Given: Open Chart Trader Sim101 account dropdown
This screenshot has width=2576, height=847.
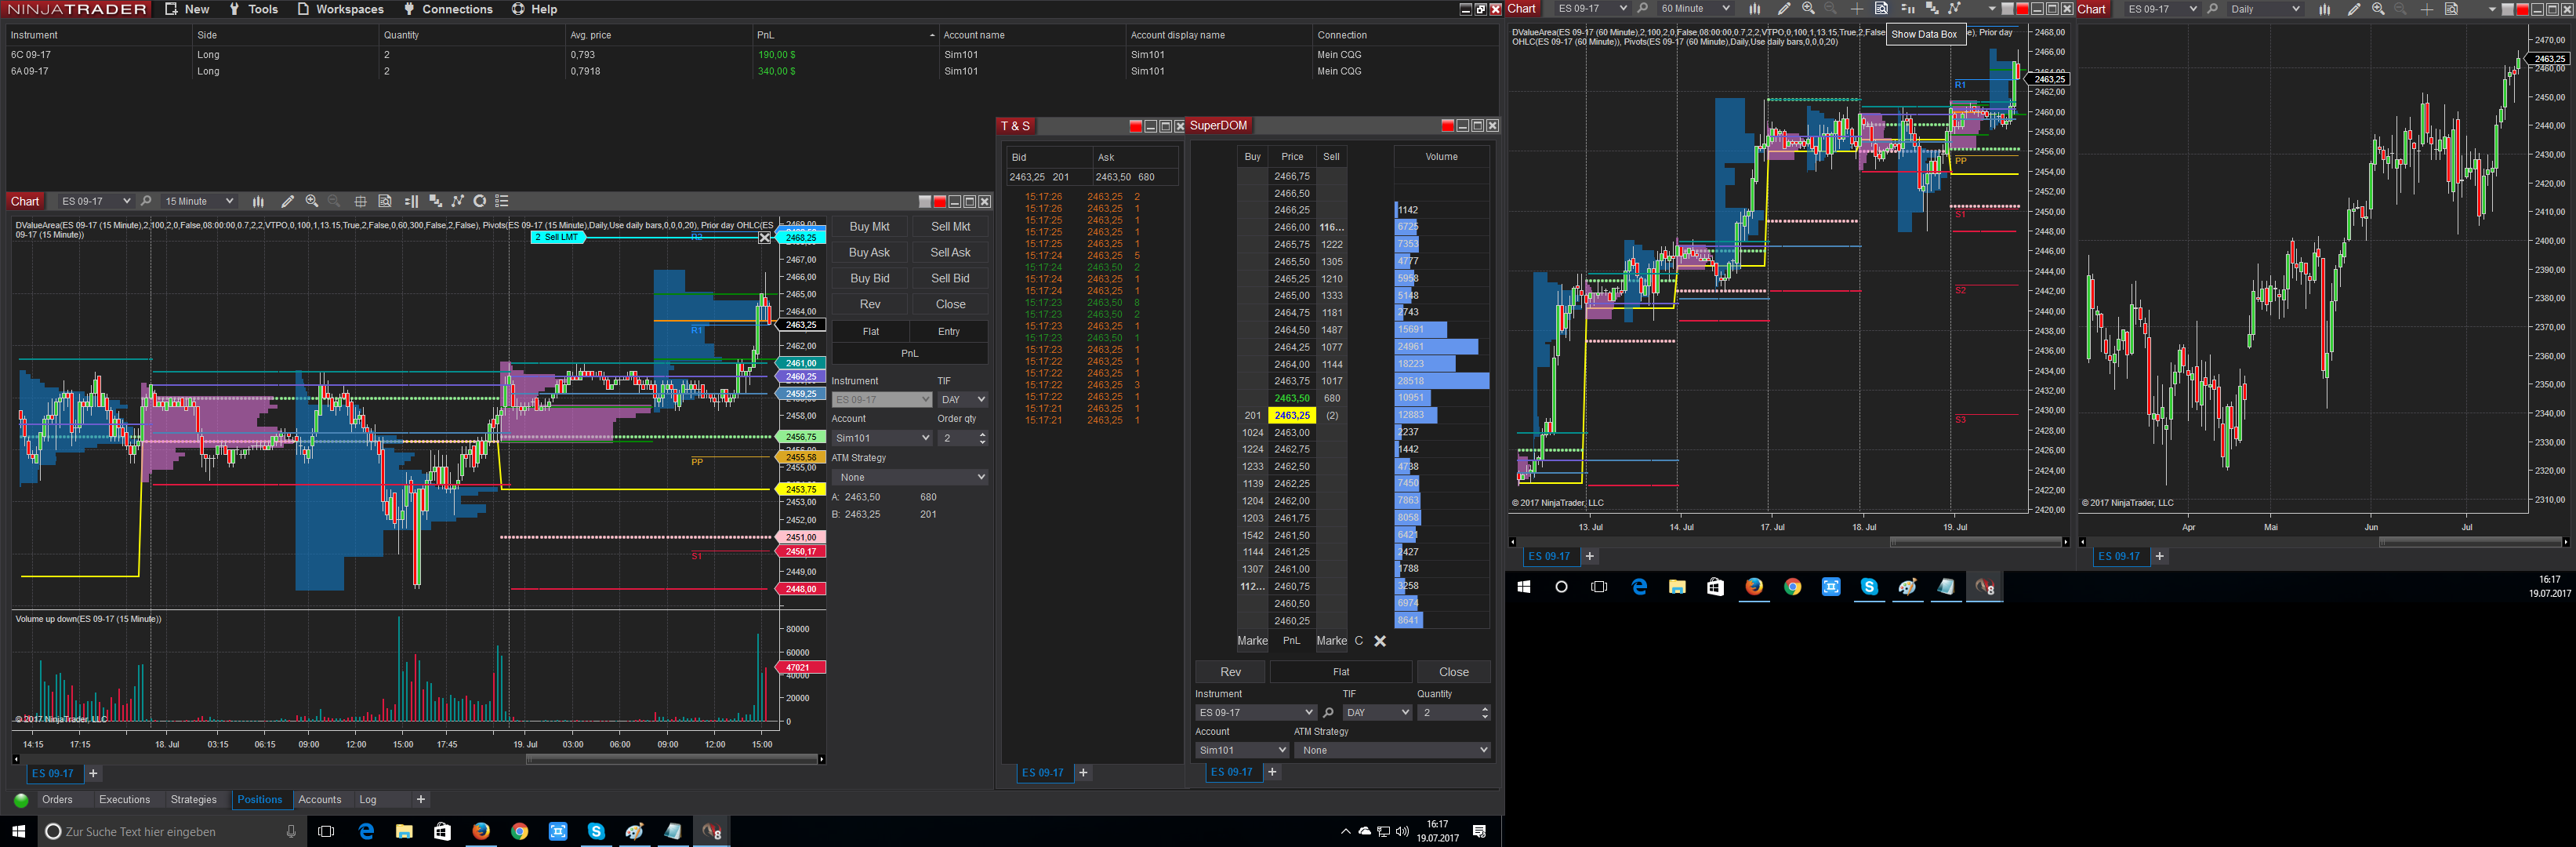Looking at the screenshot, I should pyautogui.click(x=882, y=438).
